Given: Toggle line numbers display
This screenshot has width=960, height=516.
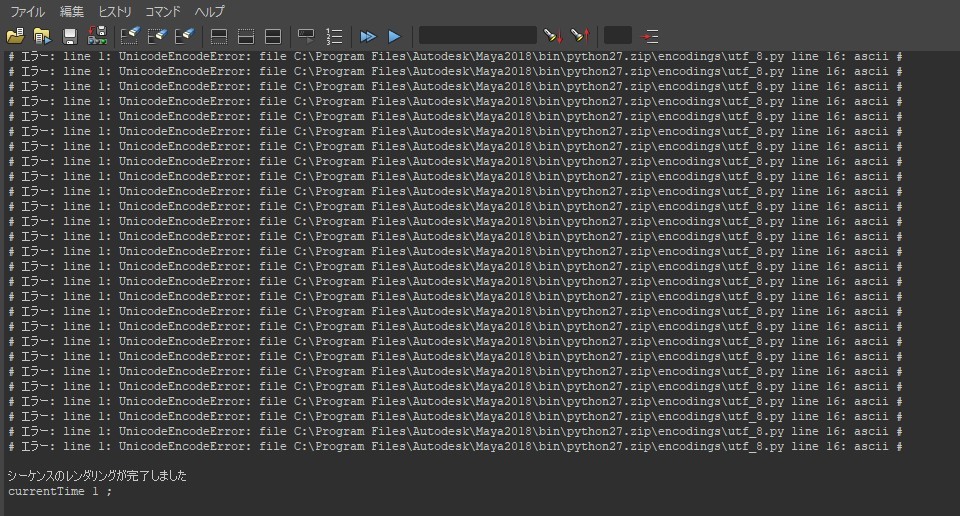Looking at the screenshot, I should (334, 36).
